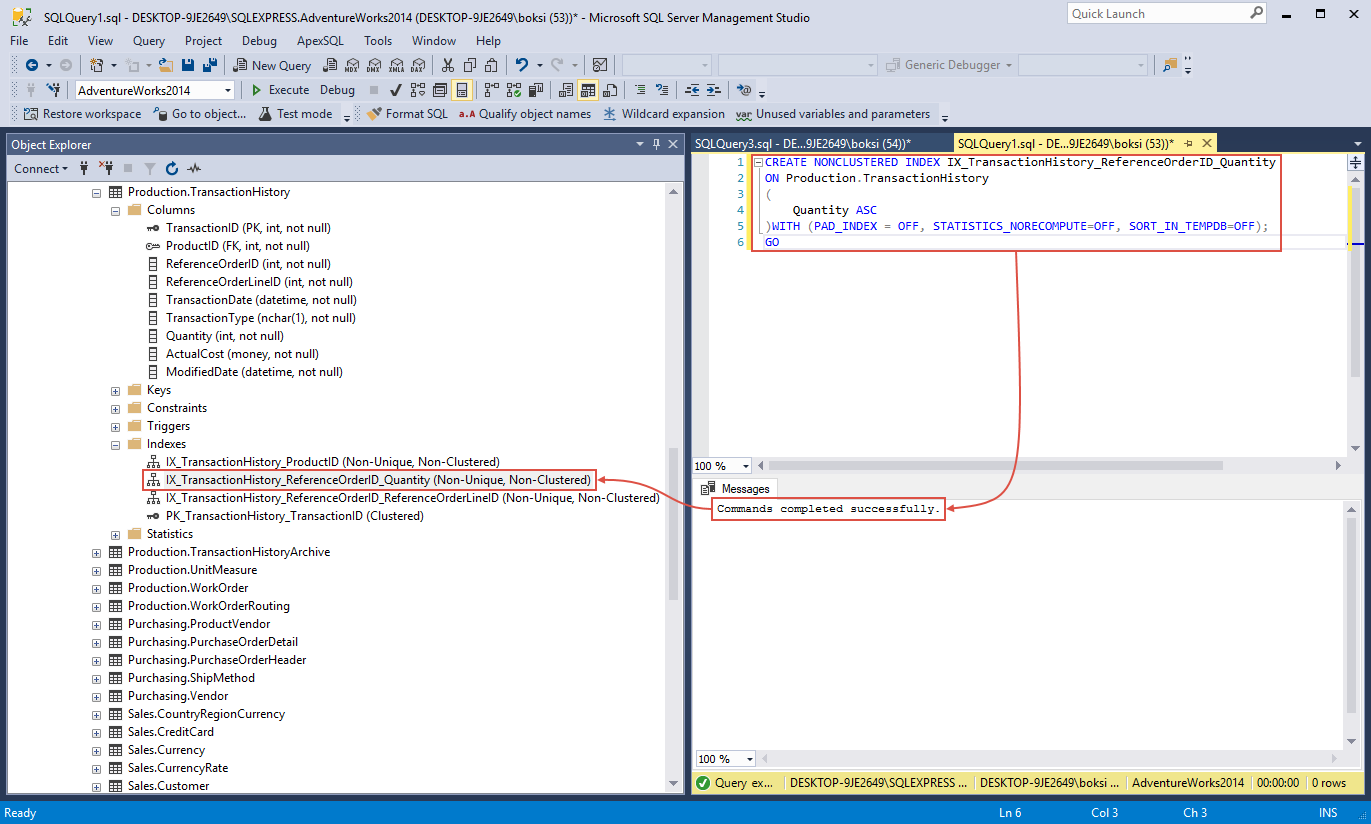Click the New Query button

pos(272,65)
